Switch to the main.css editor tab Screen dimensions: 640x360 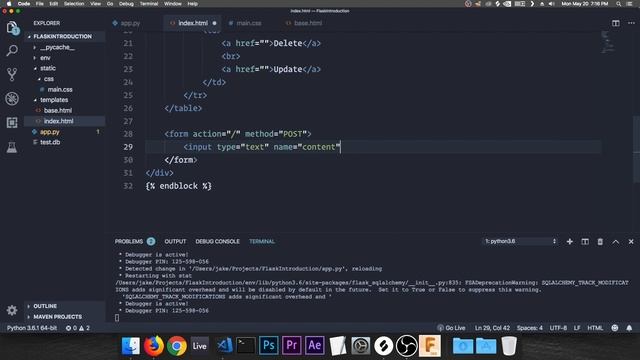click(x=249, y=23)
